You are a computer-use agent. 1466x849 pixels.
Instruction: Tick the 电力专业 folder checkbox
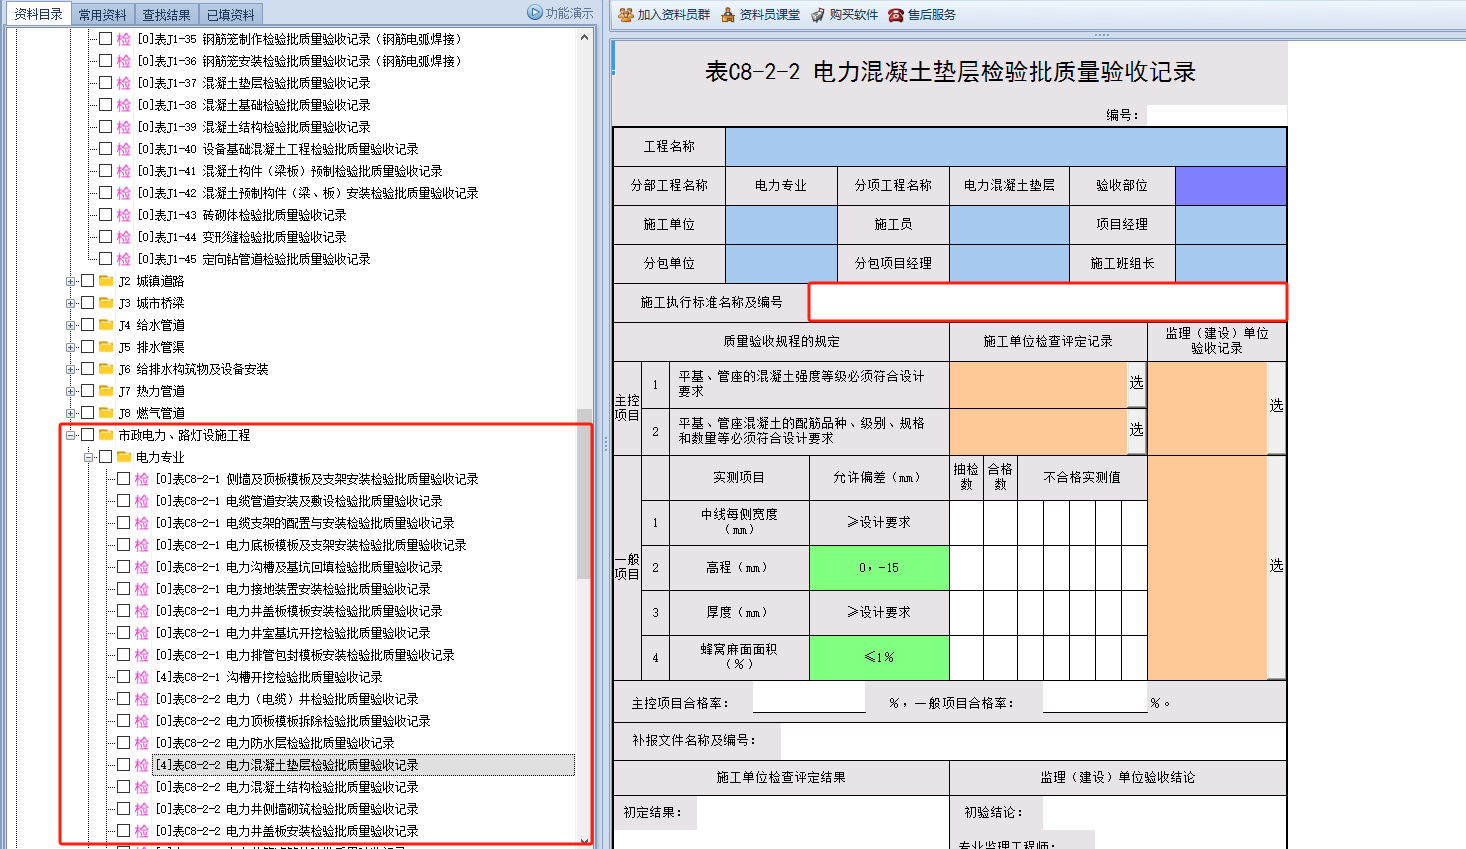[x=105, y=457]
